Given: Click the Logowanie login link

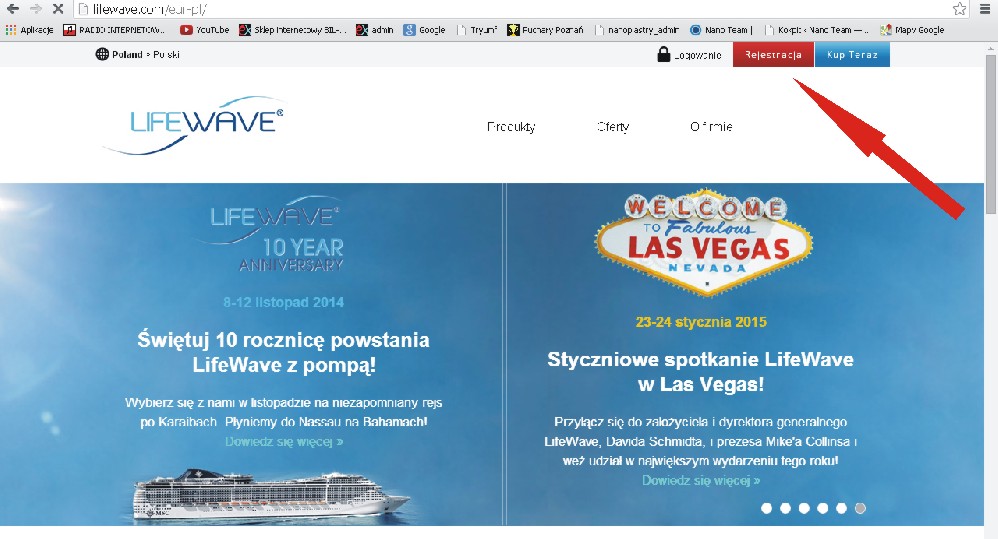Looking at the screenshot, I should click(698, 55).
